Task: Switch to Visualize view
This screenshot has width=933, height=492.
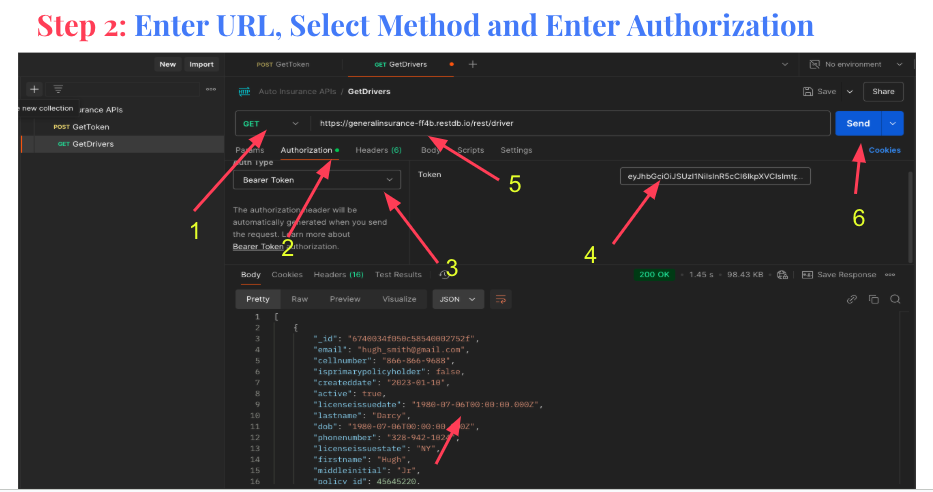Action: tap(399, 299)
